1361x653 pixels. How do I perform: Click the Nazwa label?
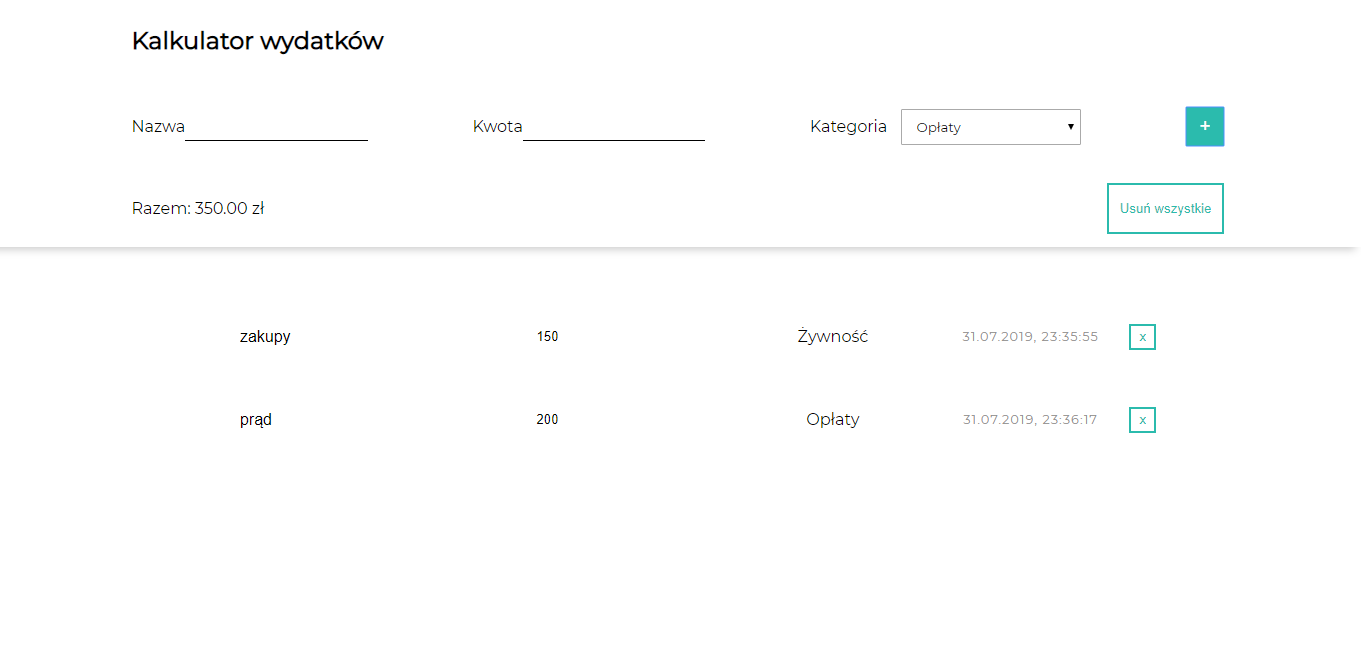[158, 127]
